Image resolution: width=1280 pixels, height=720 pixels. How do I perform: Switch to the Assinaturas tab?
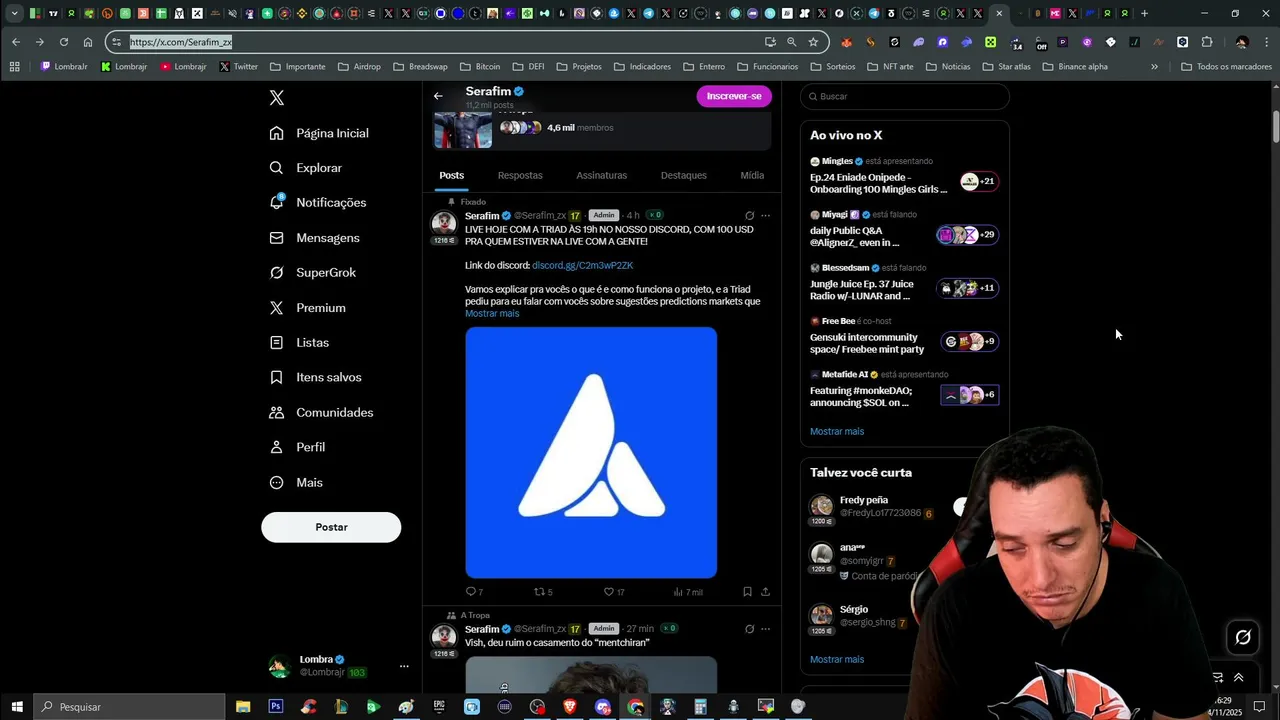pos(601,175)
